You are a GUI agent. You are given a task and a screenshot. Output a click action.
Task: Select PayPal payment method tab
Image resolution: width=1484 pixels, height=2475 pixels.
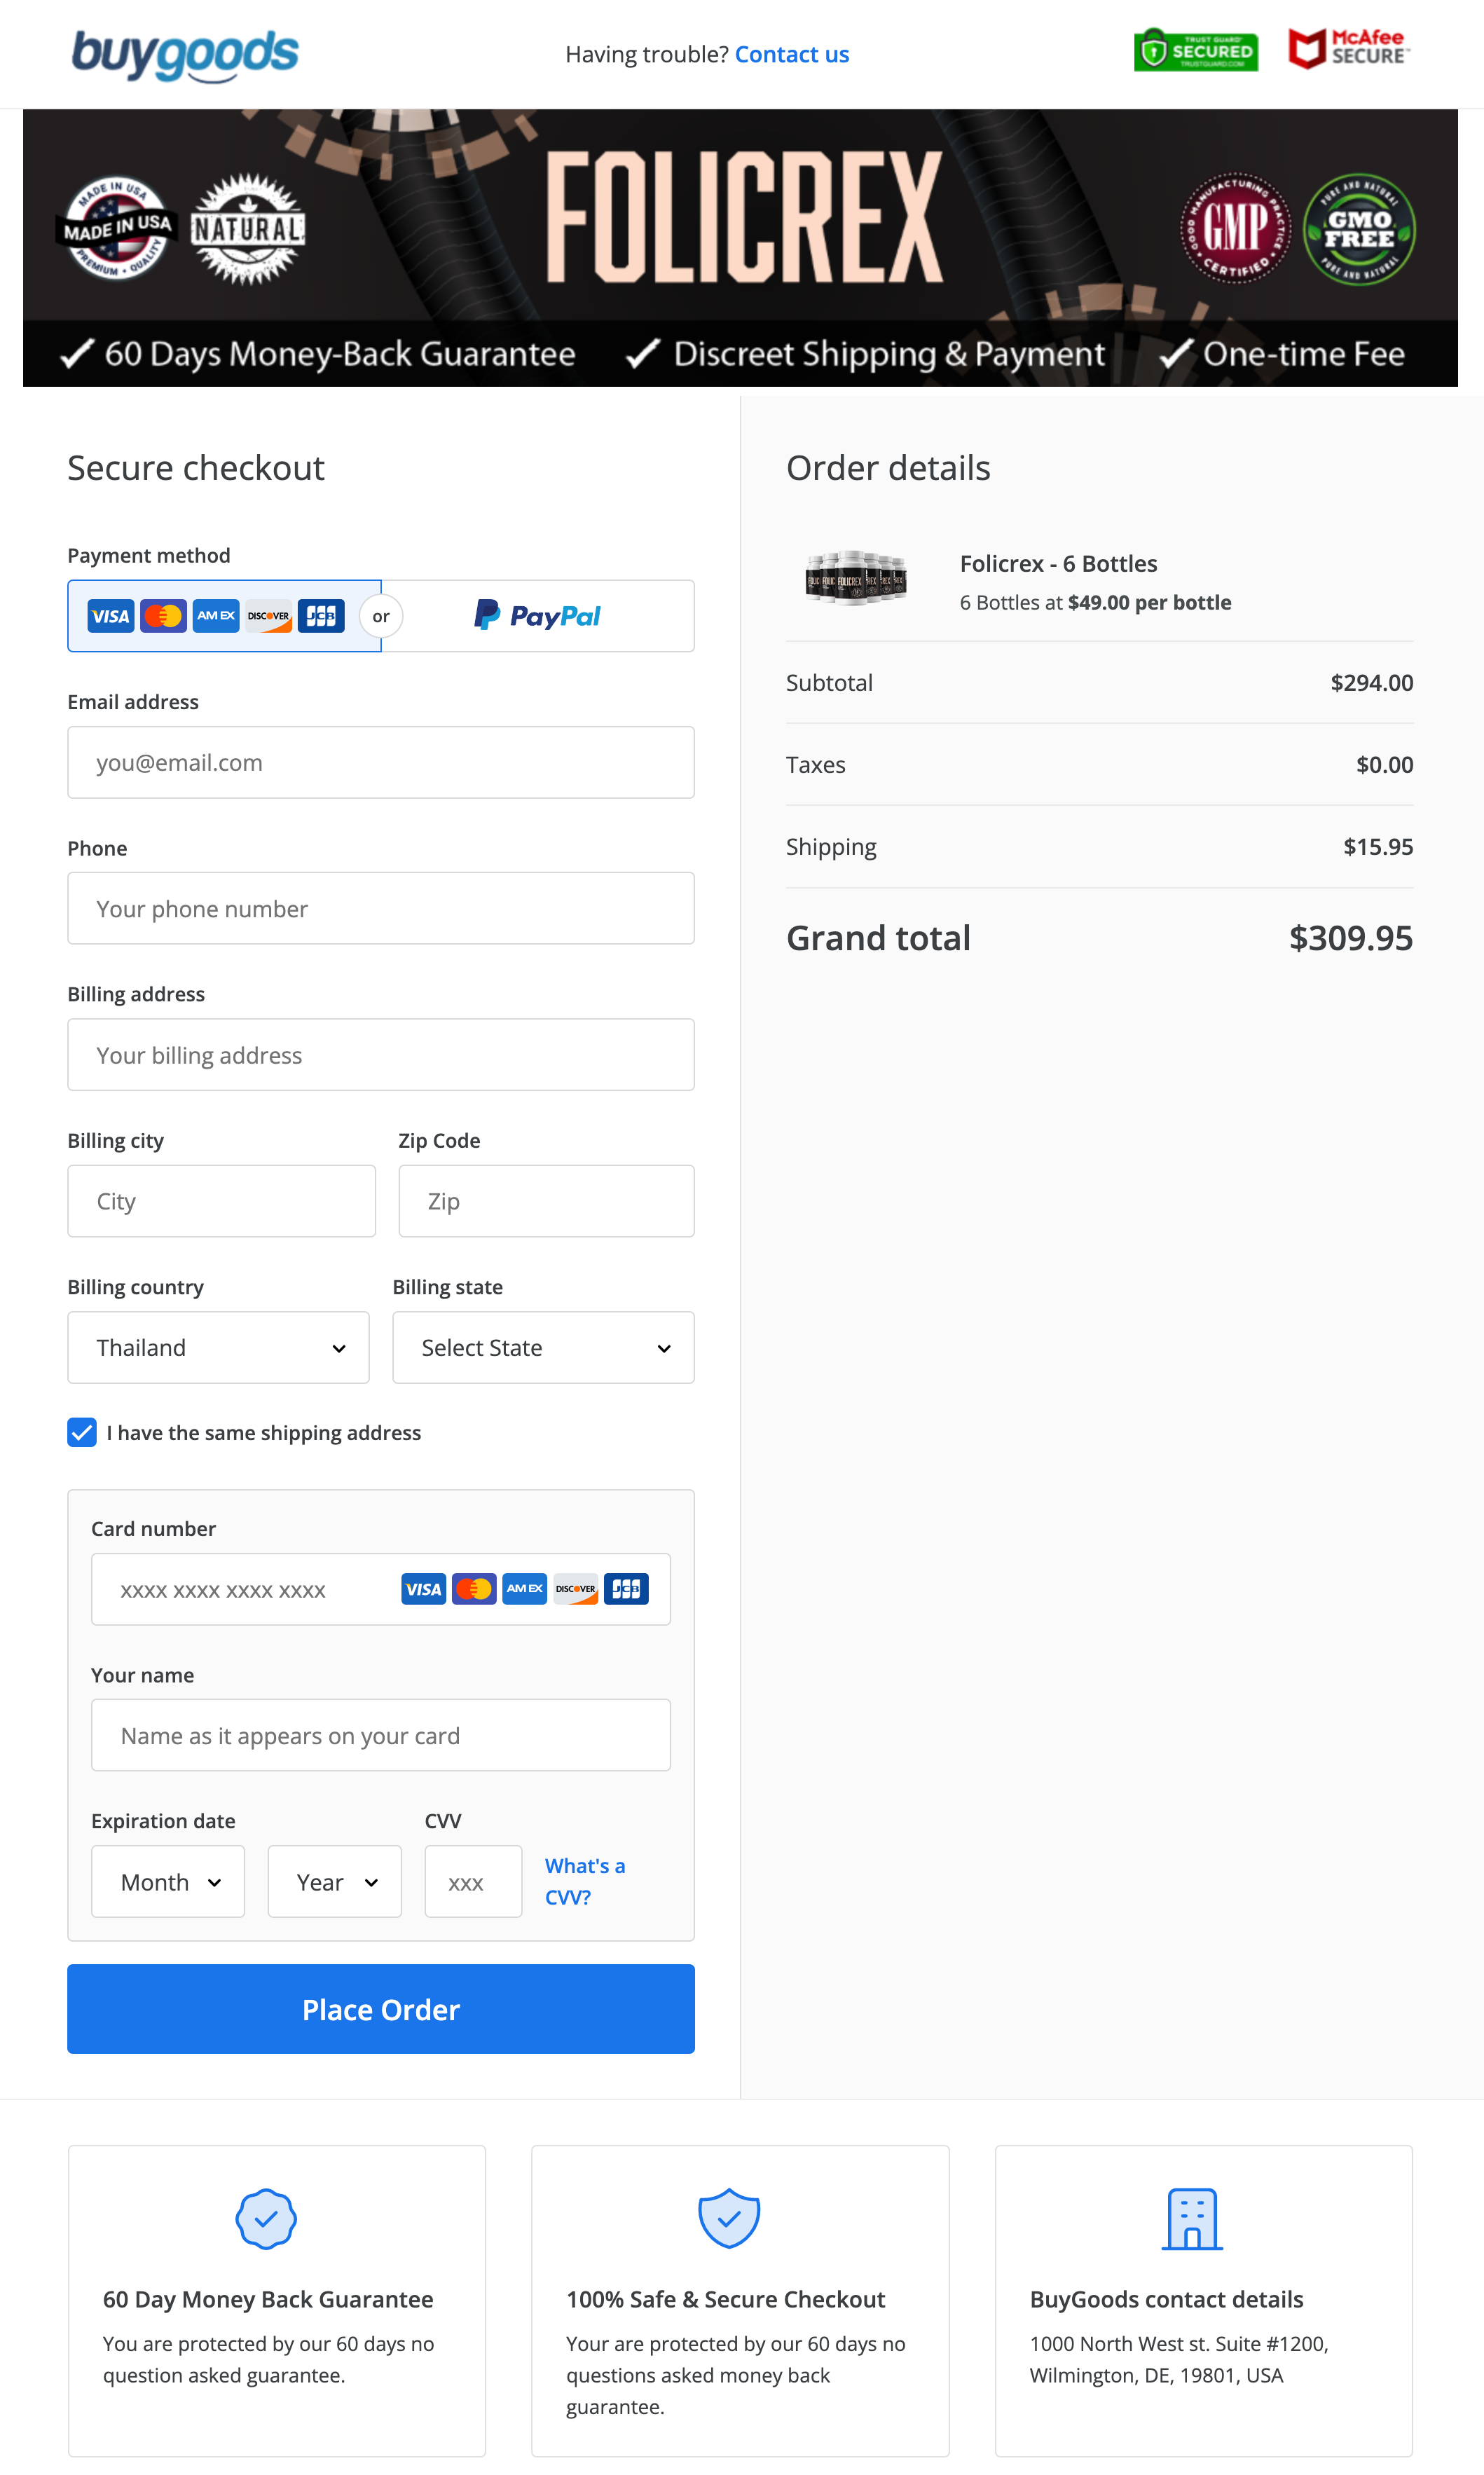click(538, 616)
